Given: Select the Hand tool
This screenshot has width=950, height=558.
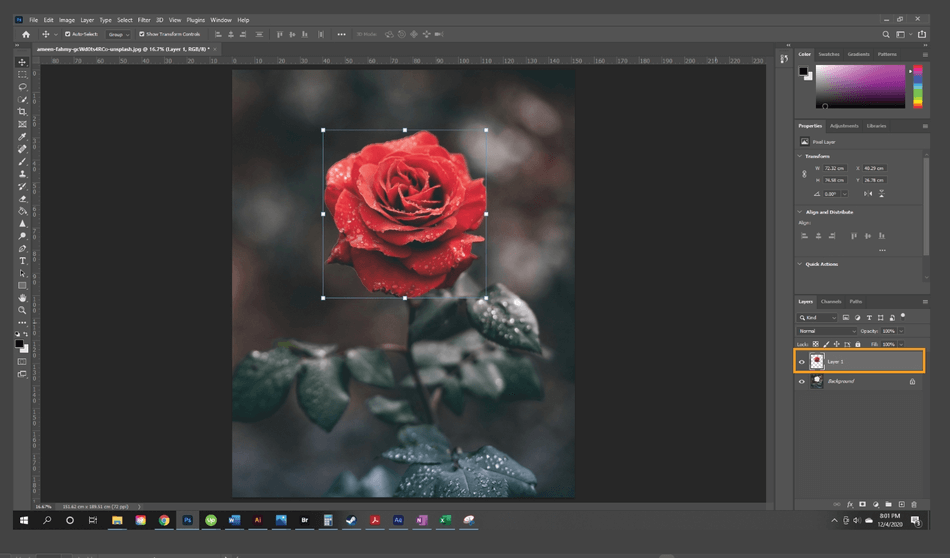Looking at the screenshot, I should 22,298.
